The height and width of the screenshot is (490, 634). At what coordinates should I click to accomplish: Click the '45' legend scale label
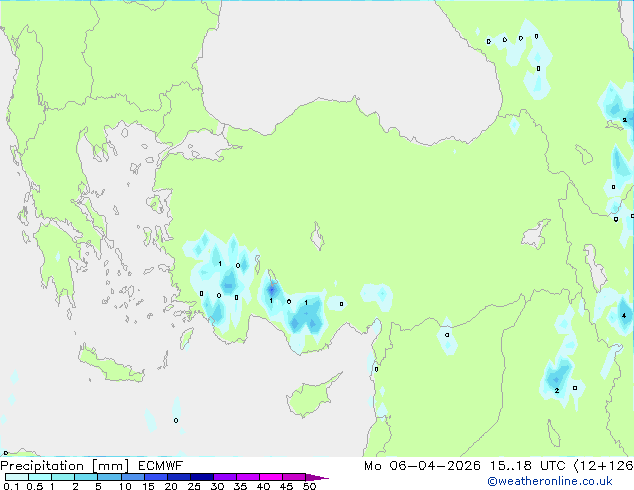[286, 486]
